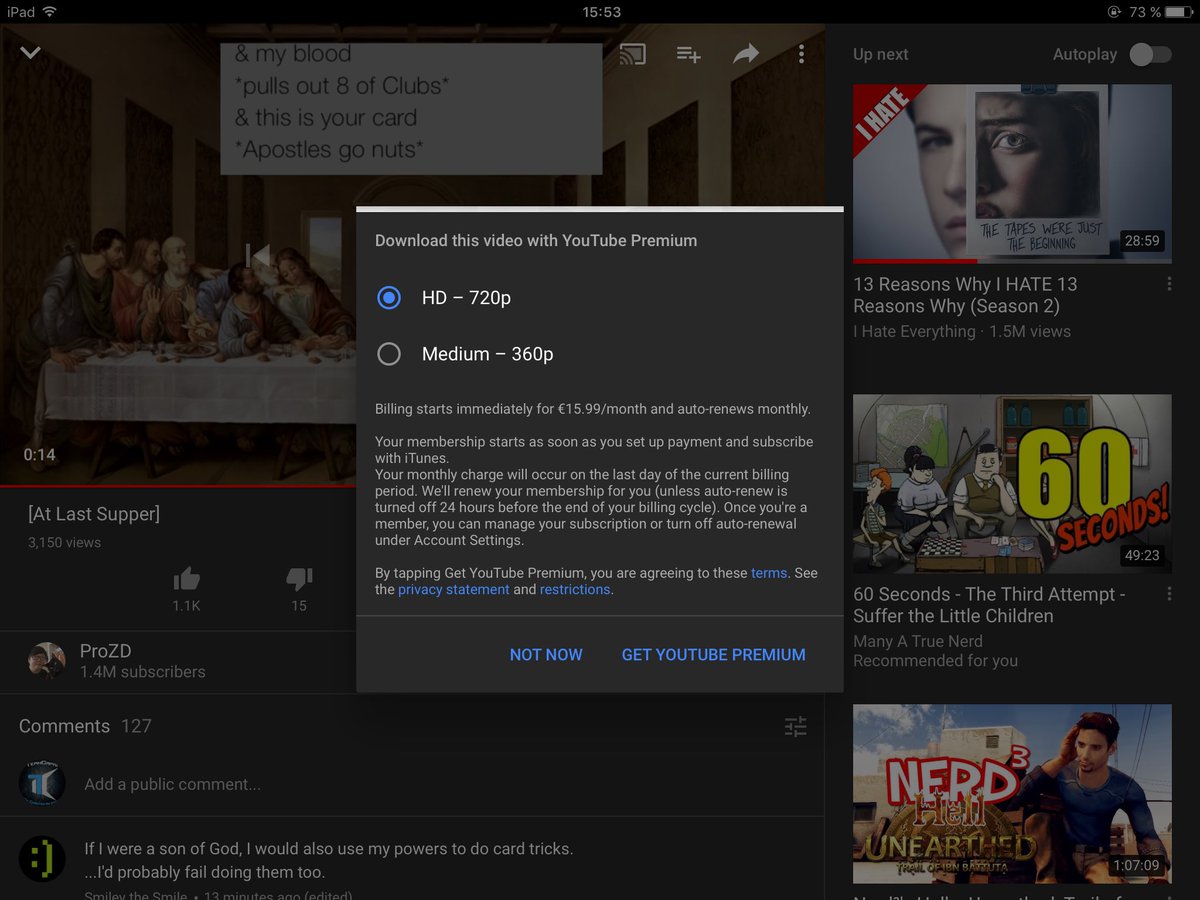Tap the 15:53 status bar clock
1200x900 pixels.
coord(601,12)
